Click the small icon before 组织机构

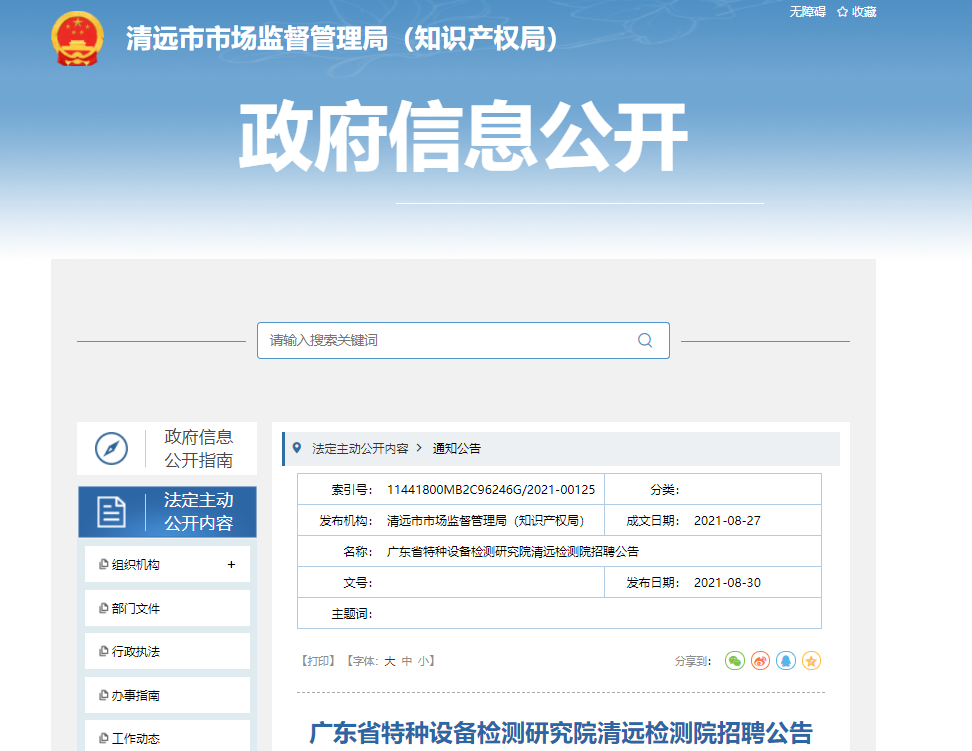104,564
